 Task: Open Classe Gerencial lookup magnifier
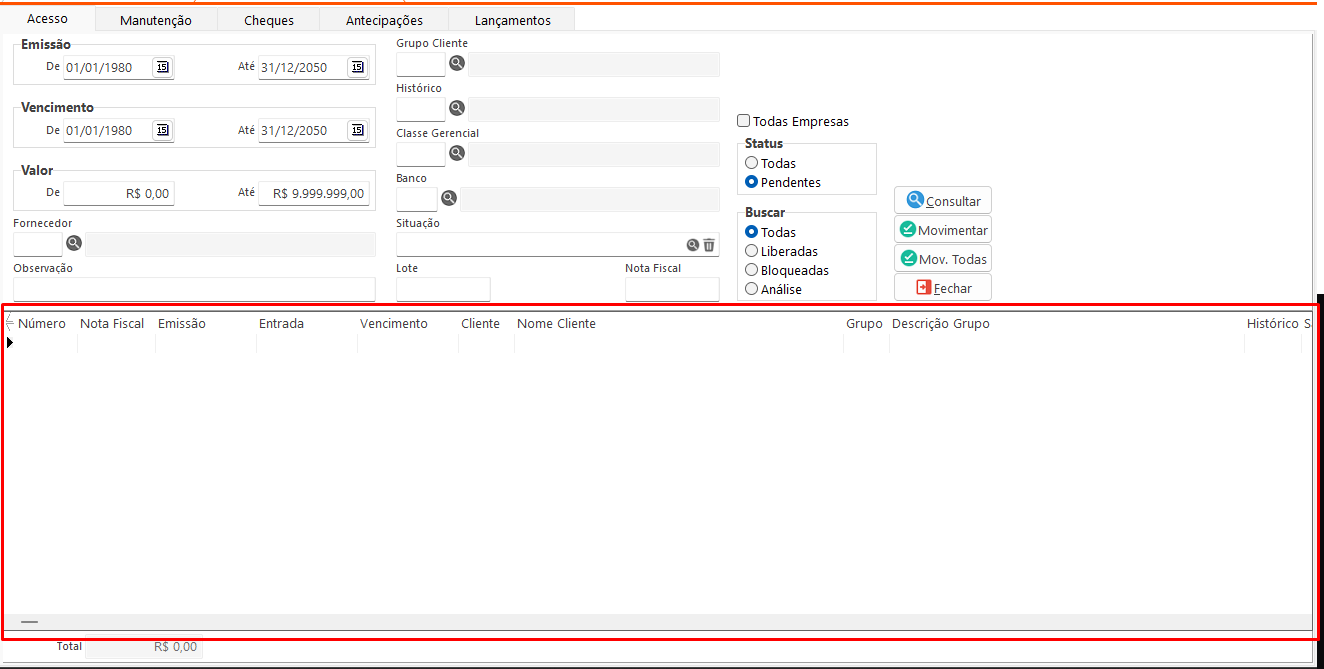pyautogui.click(x=456, y=153)
